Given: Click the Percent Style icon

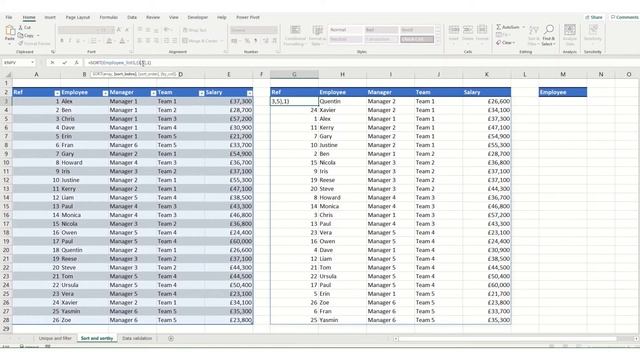Looking at the screenshot, I should [x=247, y=41].
